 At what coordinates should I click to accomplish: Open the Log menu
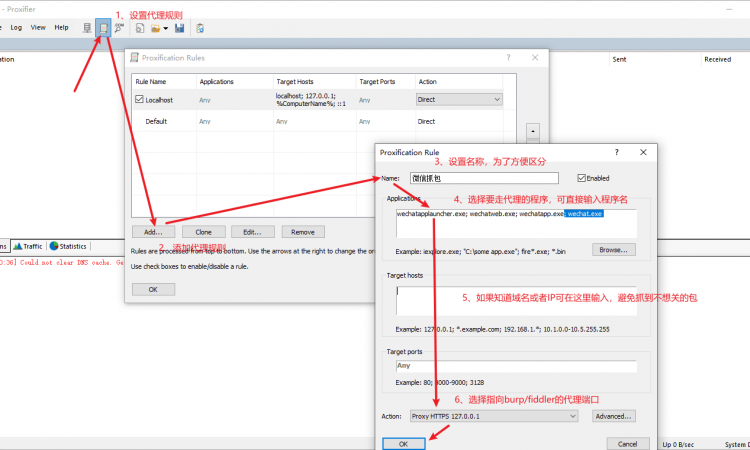(x=16, y=28)
